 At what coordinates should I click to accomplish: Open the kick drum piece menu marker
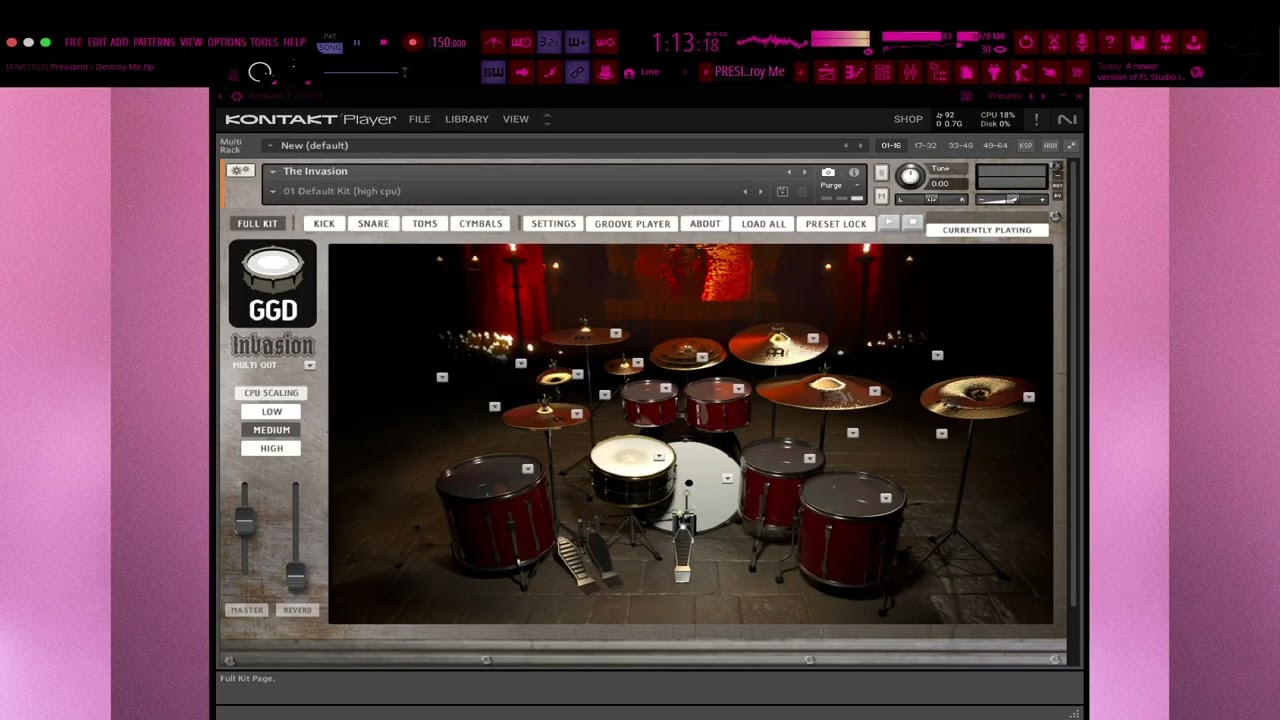pos(727,478)
